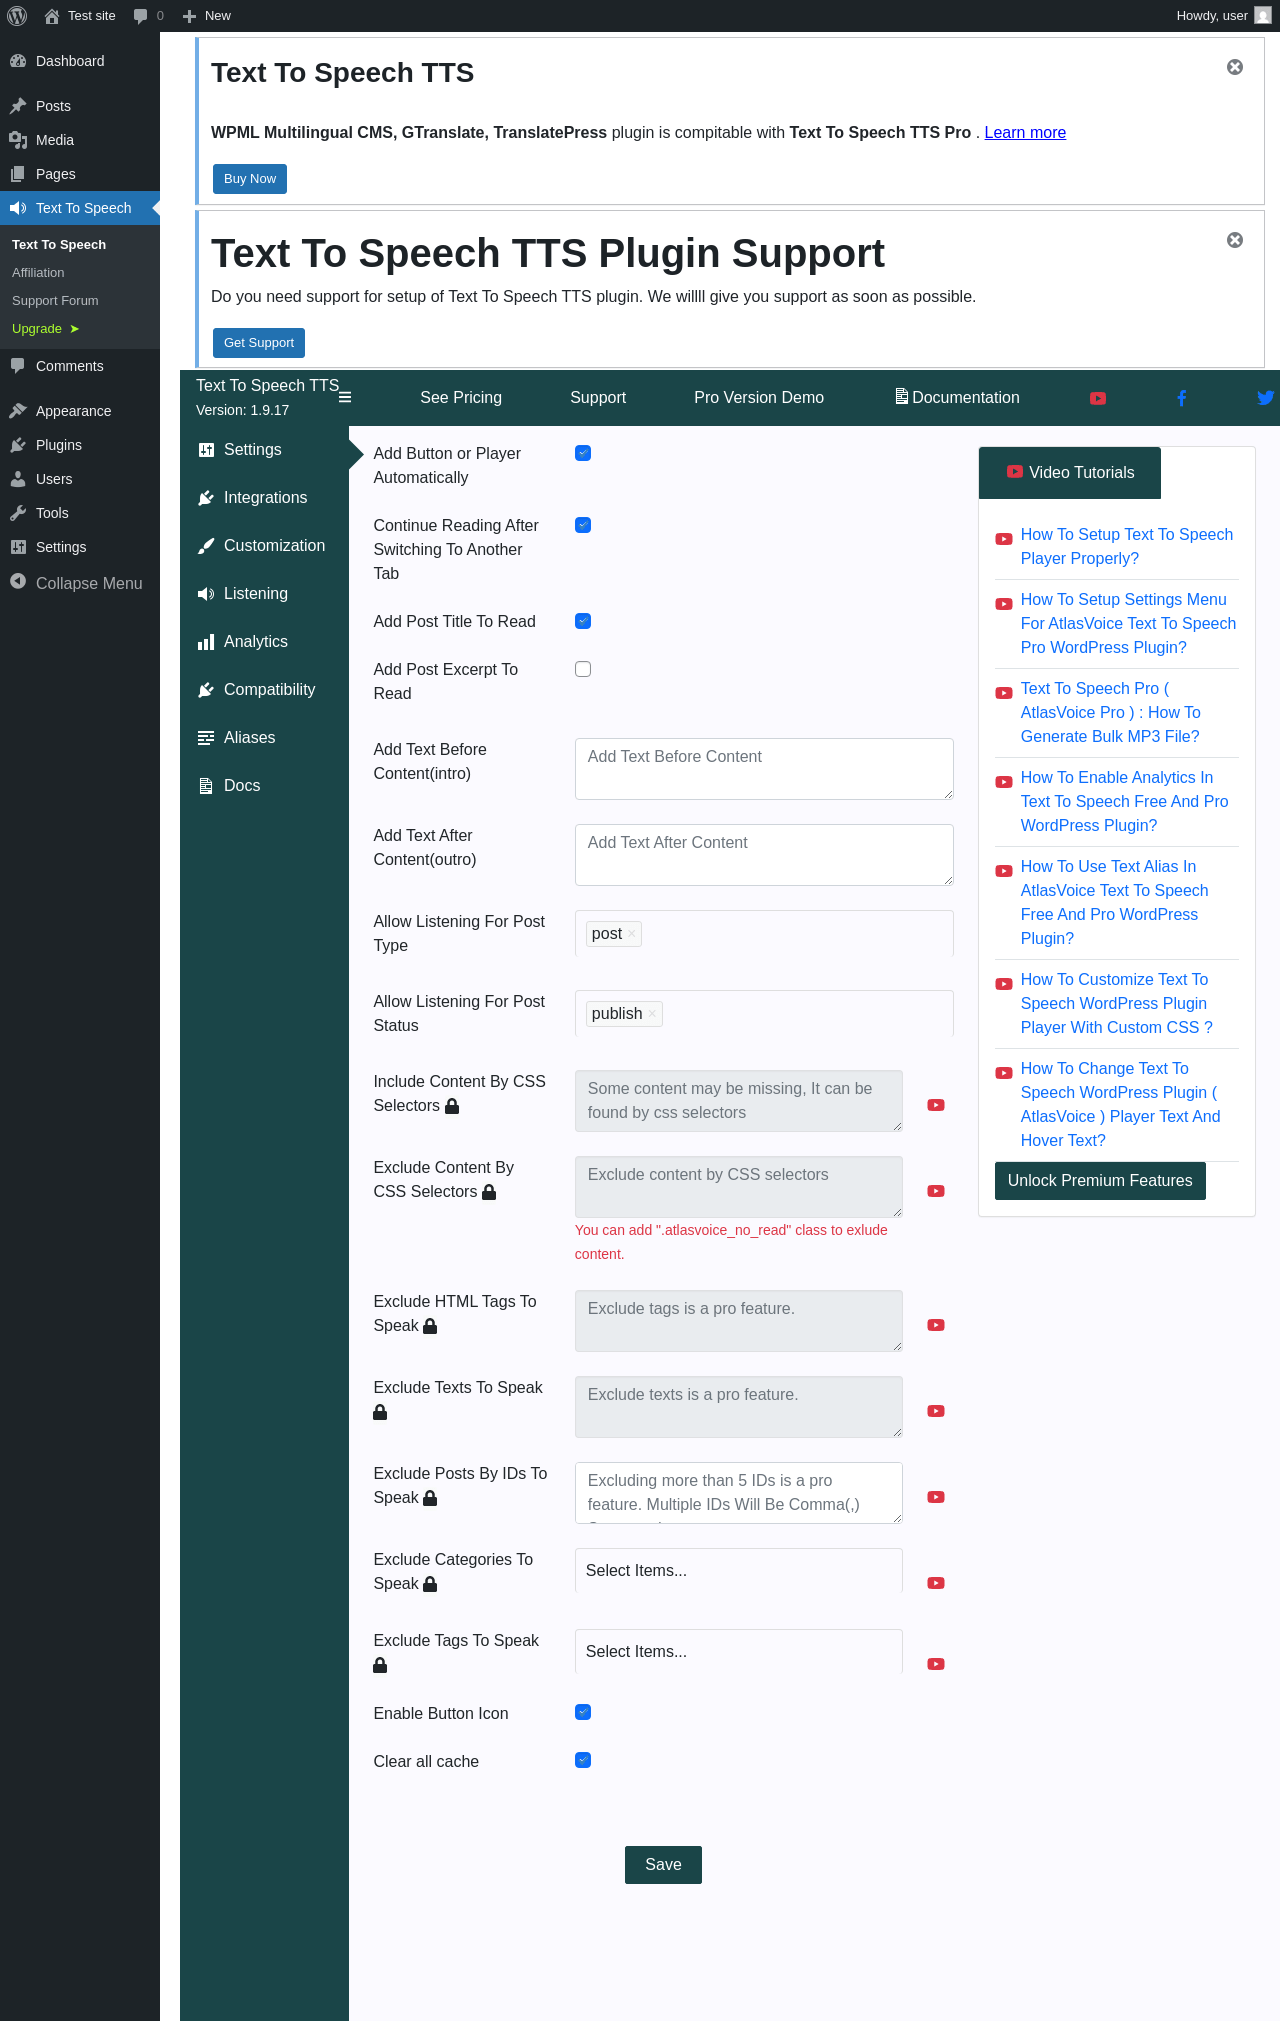Click the Add Text Before Content field
The height and width of the screenshot is (2021, 1280).
764,769
